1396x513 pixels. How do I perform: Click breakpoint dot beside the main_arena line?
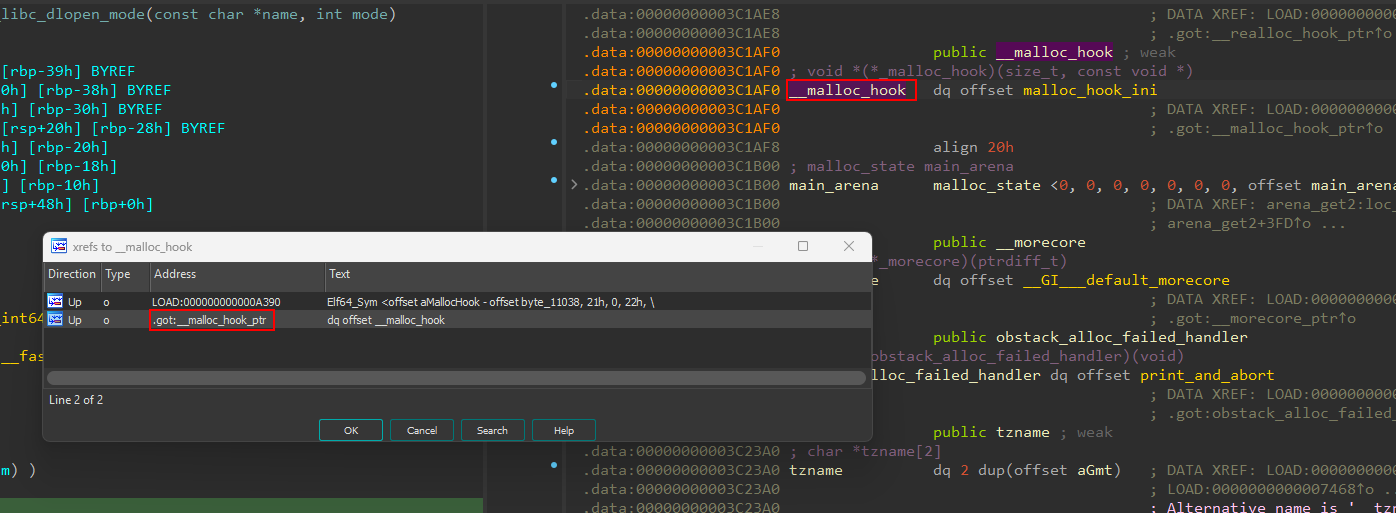tap(554, 181)
